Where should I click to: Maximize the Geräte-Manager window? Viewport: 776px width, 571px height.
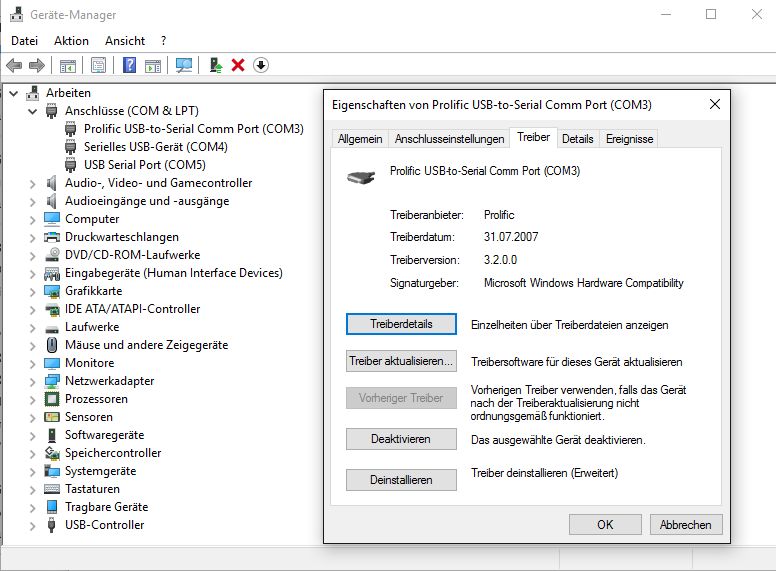click(x=711, y=14)
